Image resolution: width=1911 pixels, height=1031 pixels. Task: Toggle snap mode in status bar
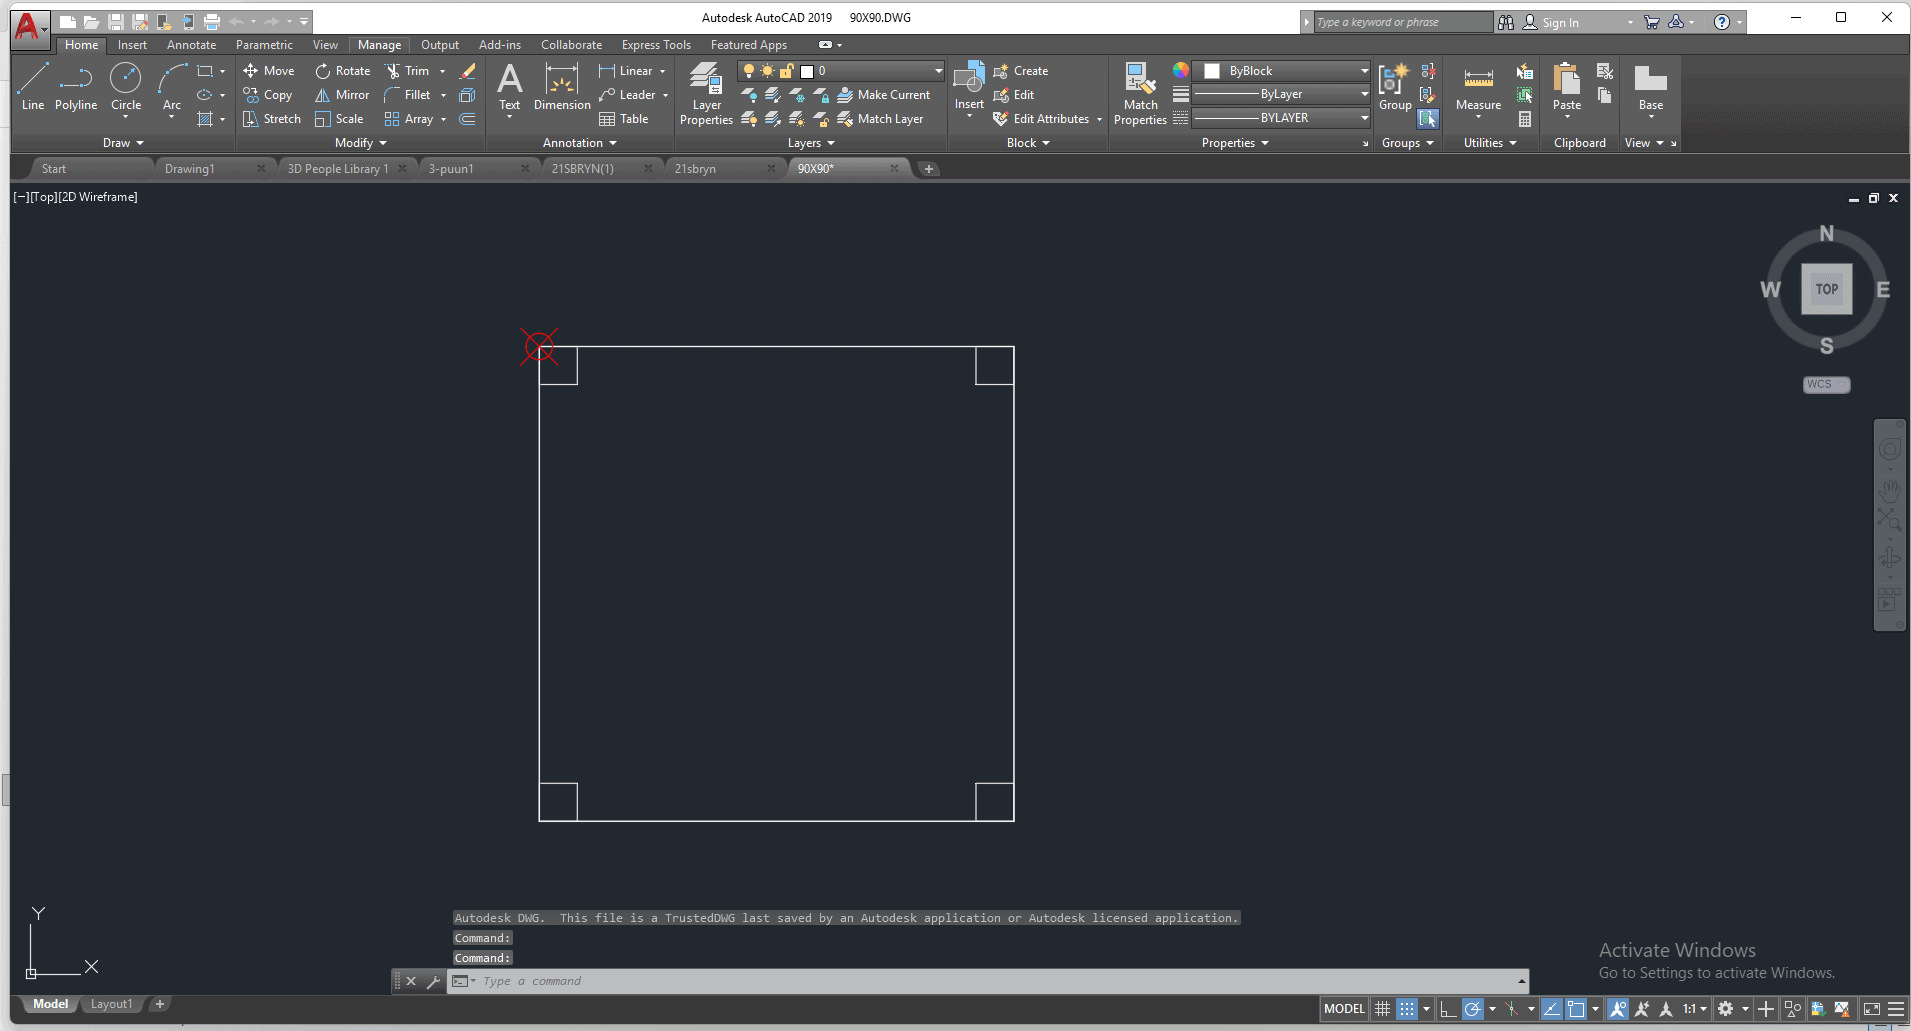pyautogui.click(x=1407, y=1009)
